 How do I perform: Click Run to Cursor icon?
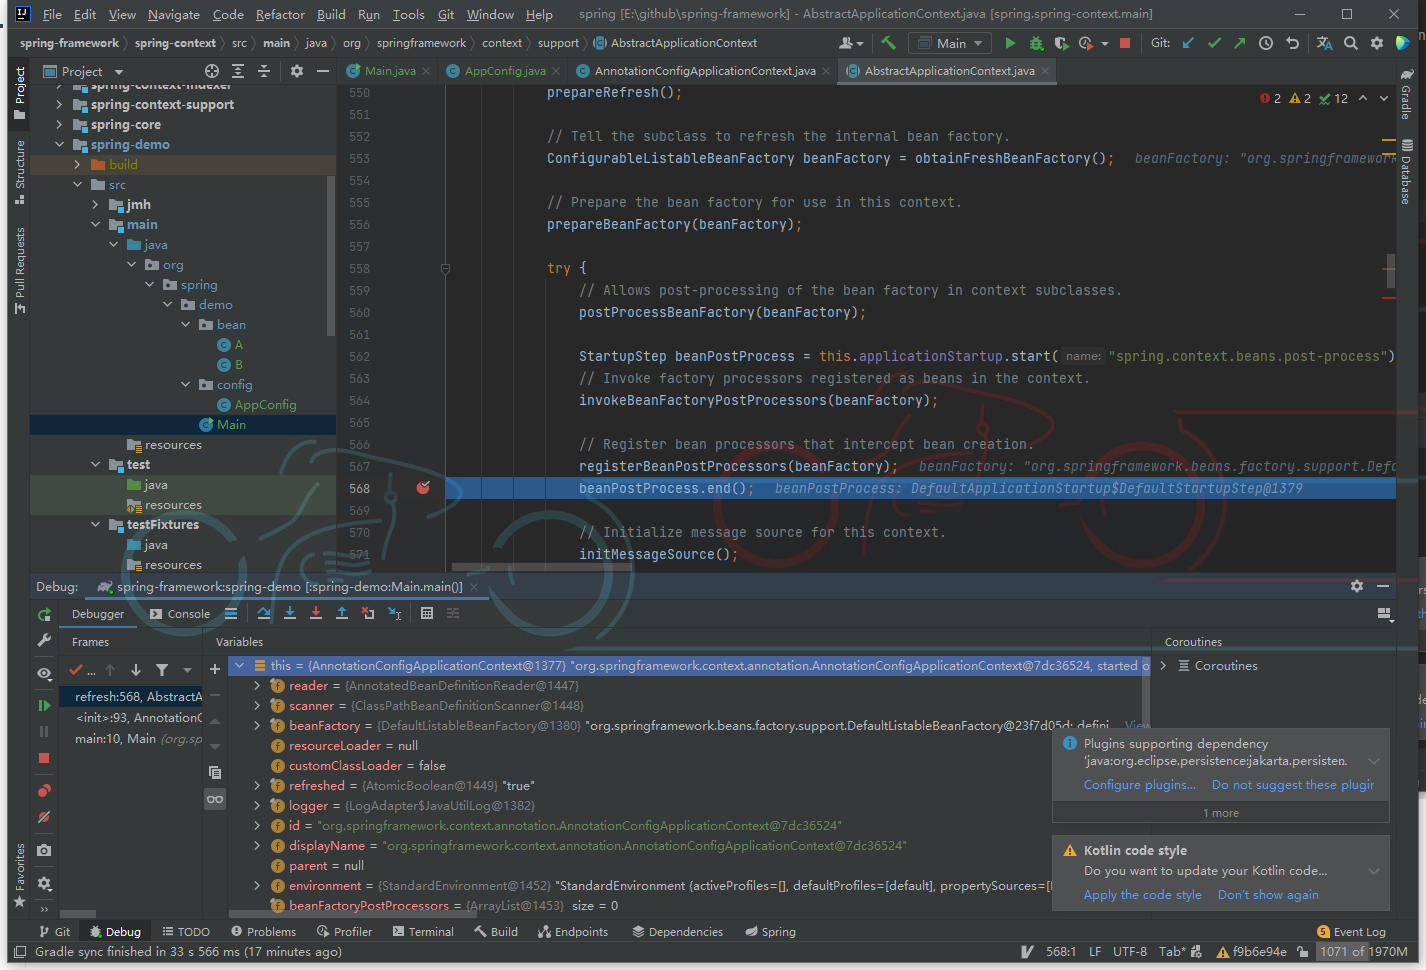394,613
